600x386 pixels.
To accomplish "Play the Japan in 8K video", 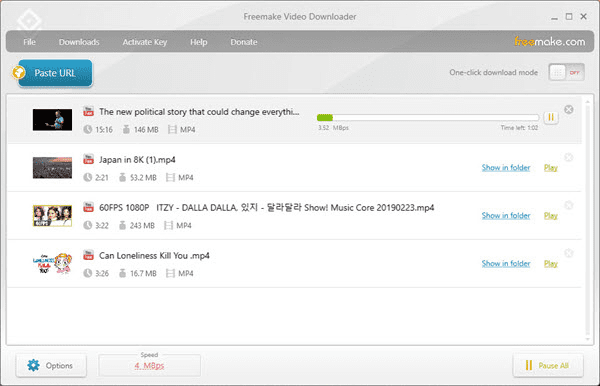I will [x=551, y=168].
